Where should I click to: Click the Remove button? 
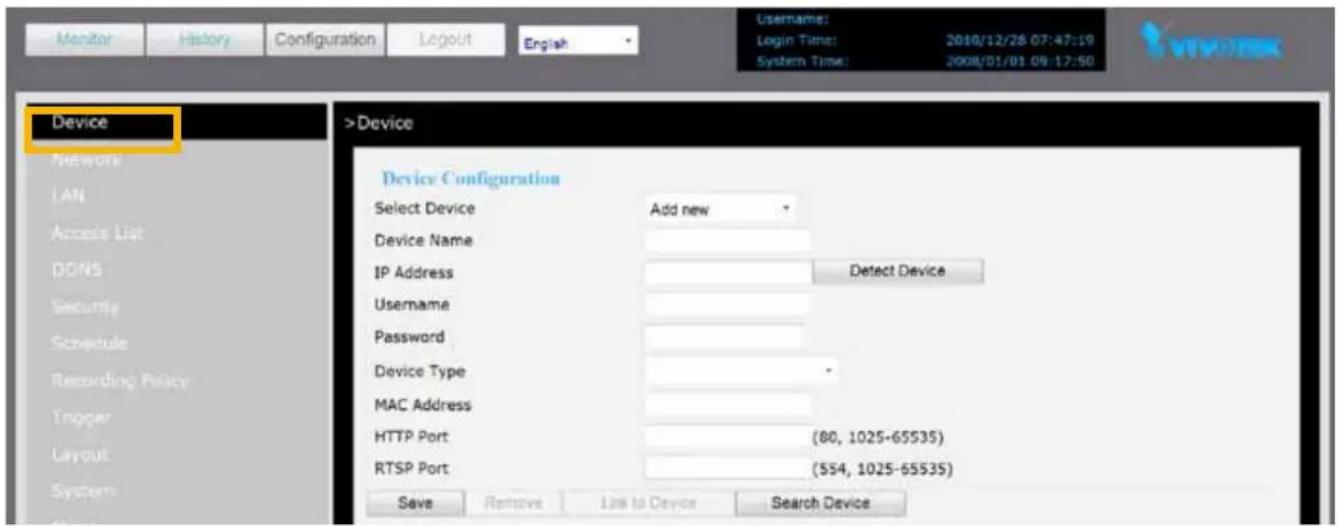tap(516, 502)
